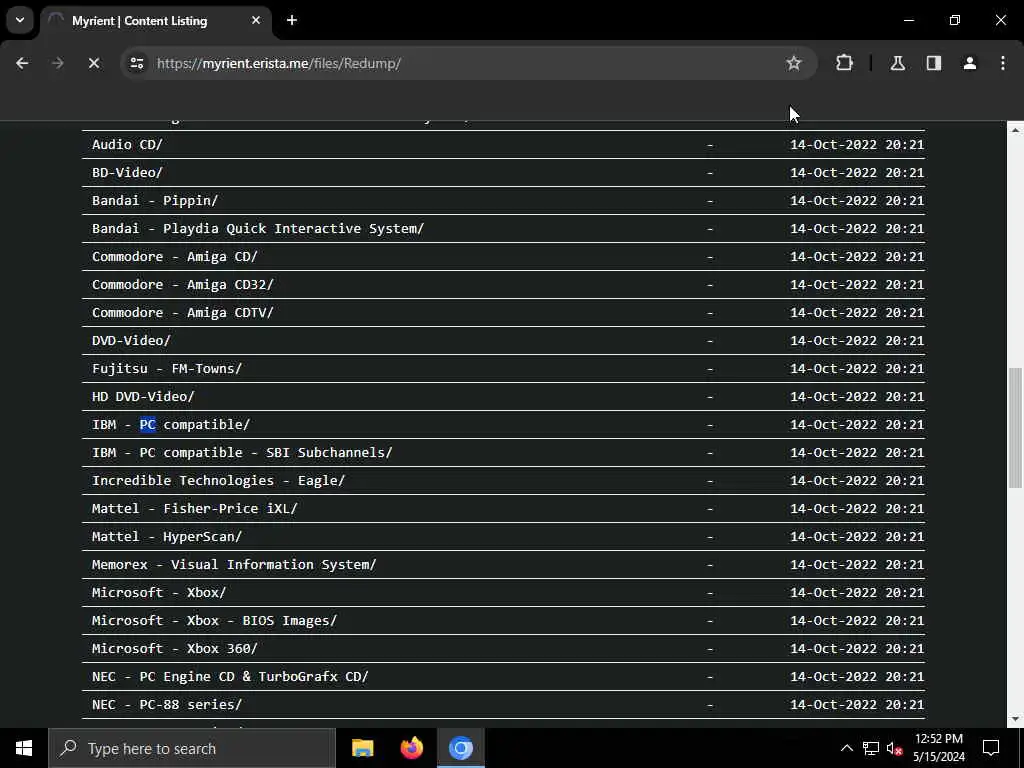The width and height of the screenshot is (1024, 768).
Task: Open Commodore - Amiga CDTV/ folder
Action: pyautogui.click(x=183, y=313)
